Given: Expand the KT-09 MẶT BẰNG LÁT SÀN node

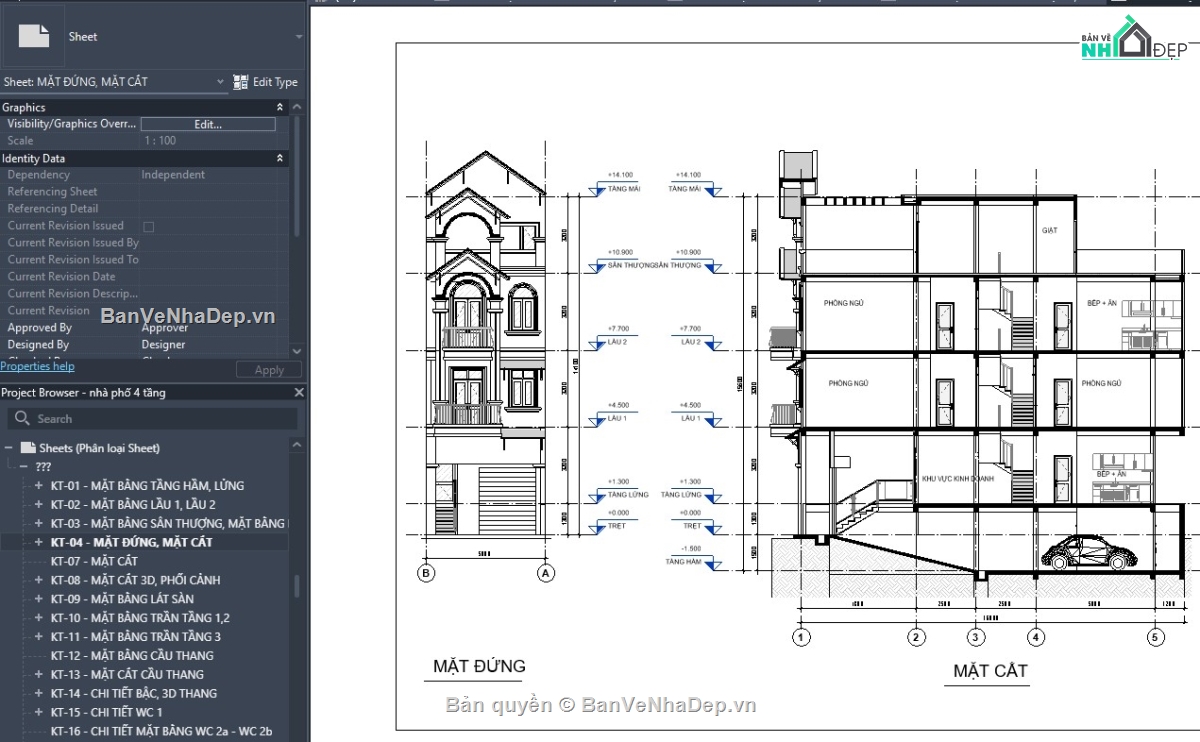Looking at the screenshot, I should [38, 599].
